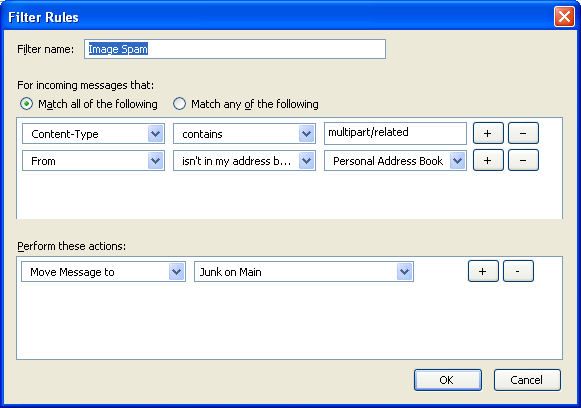Open the Content-Type header dropdown

93,133
